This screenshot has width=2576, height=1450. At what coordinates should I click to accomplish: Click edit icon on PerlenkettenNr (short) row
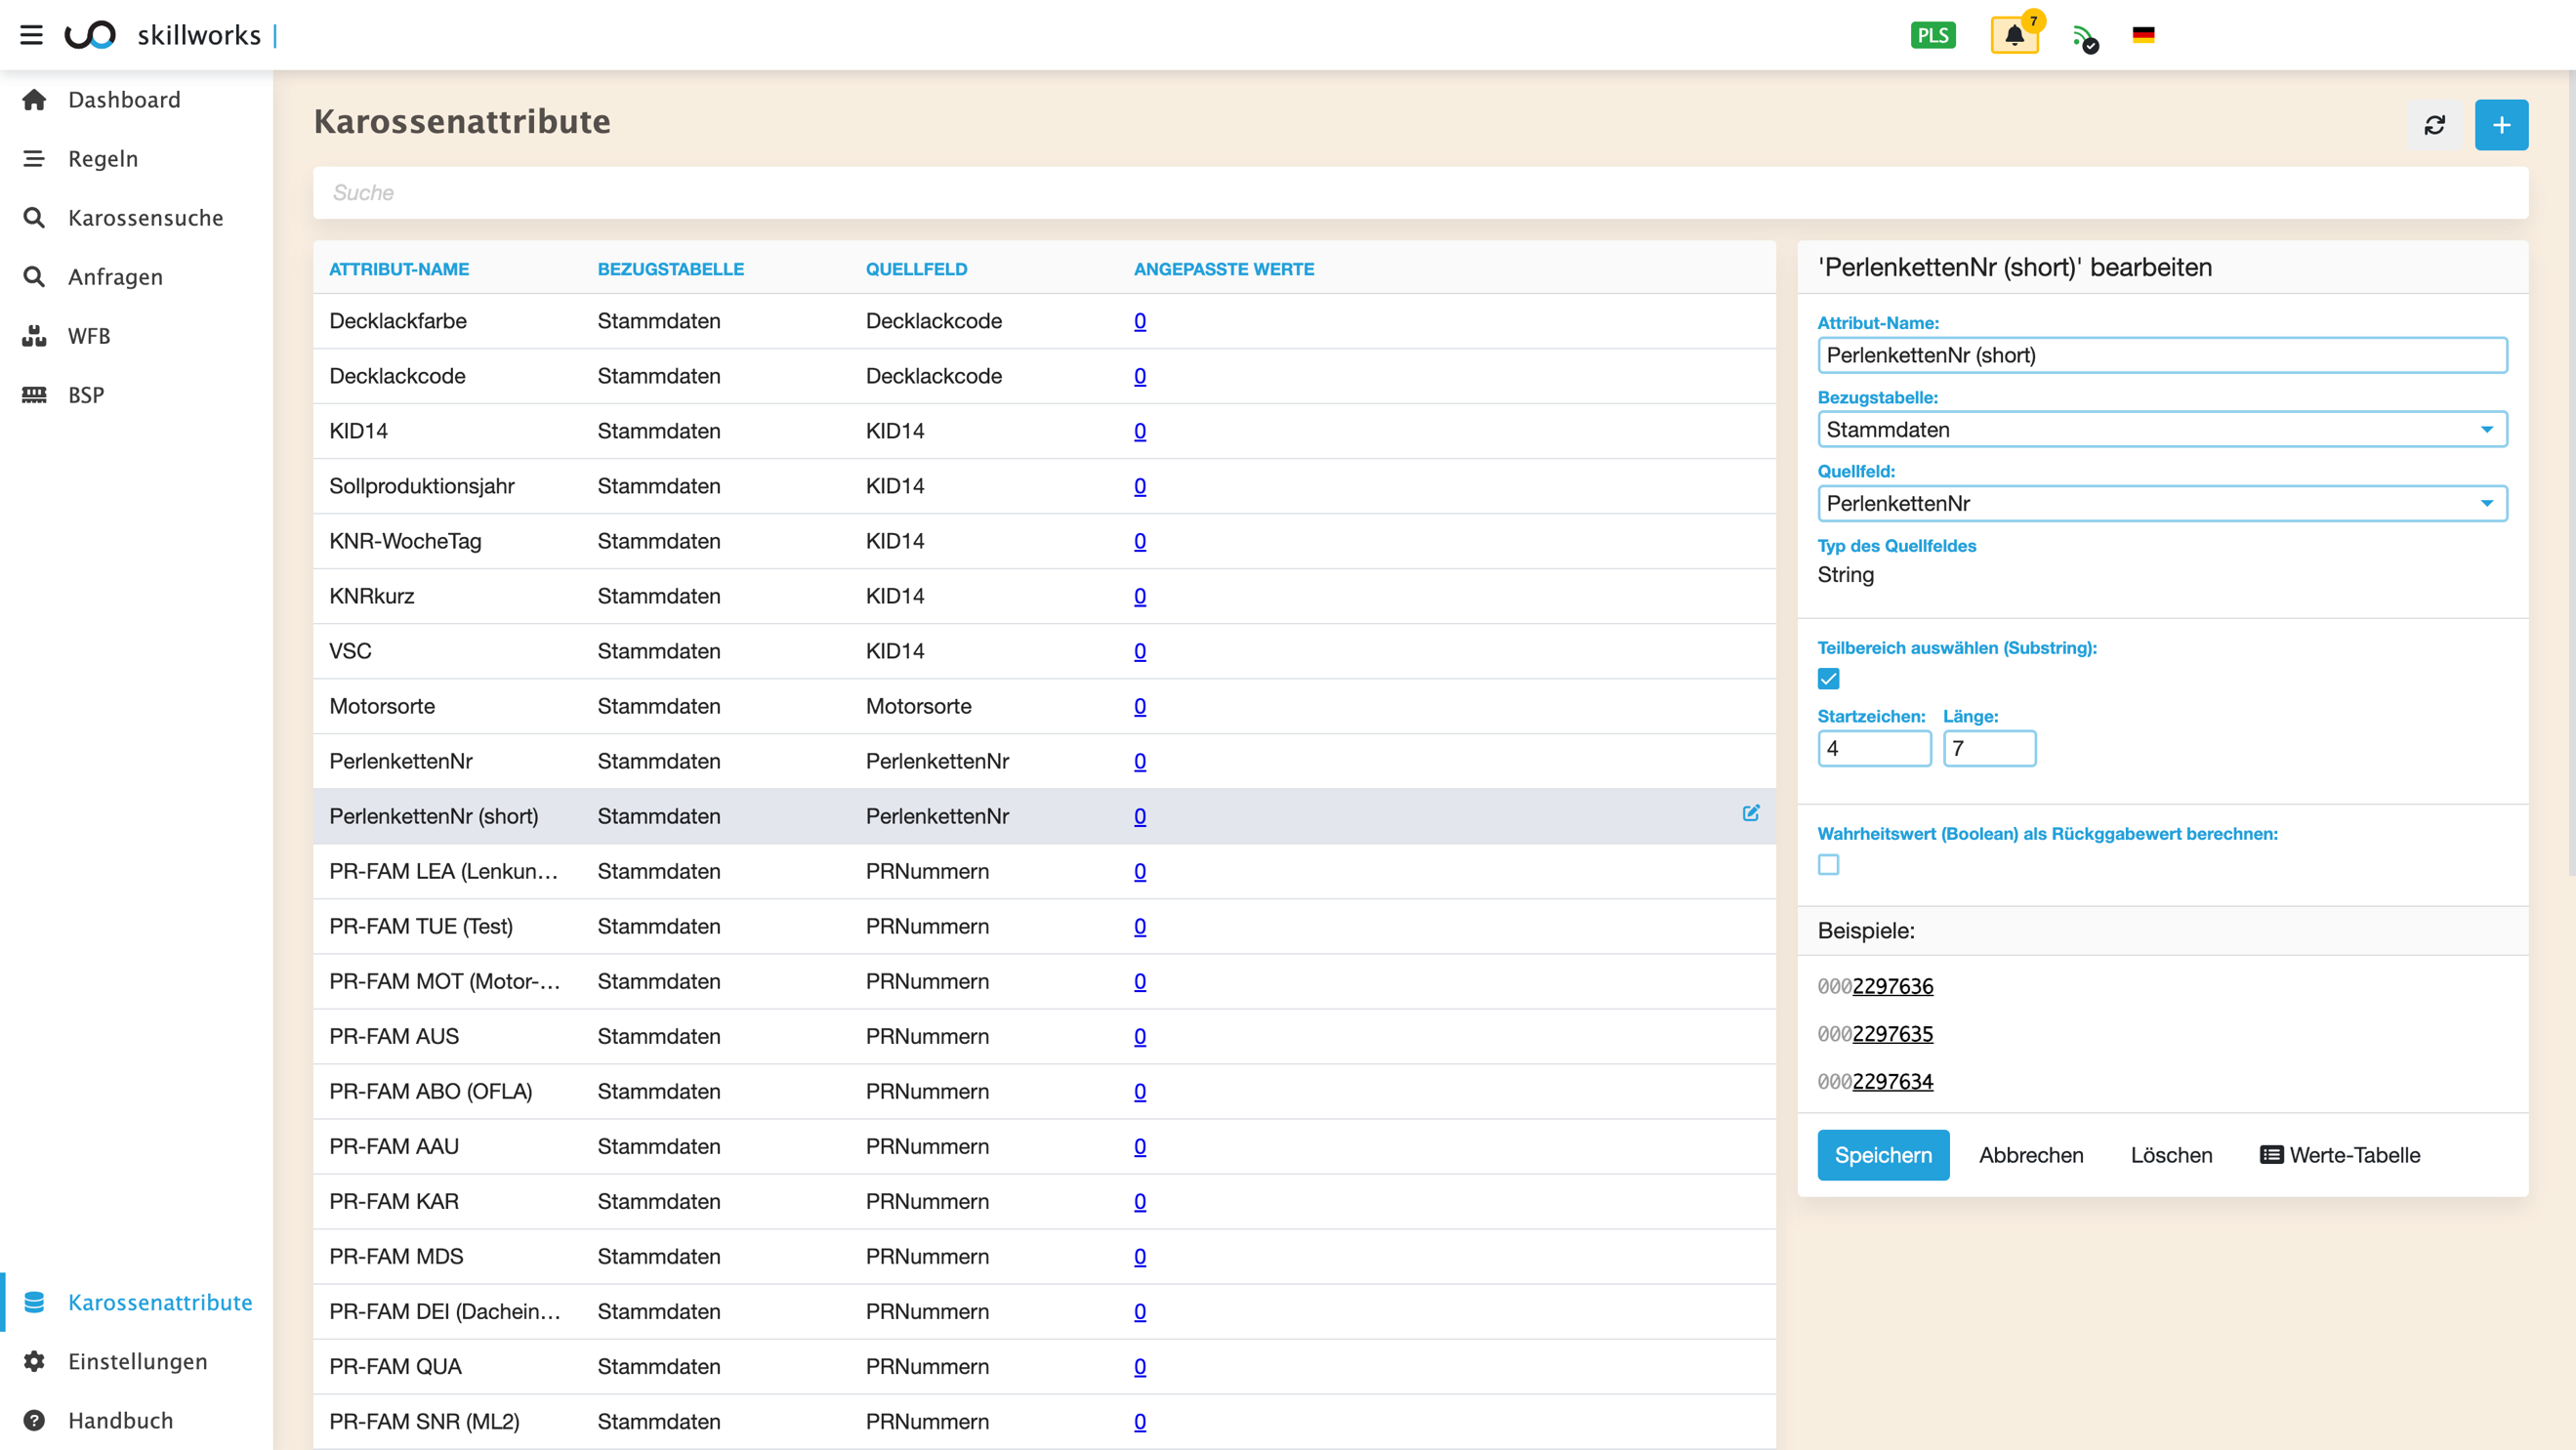(1750, 813)
